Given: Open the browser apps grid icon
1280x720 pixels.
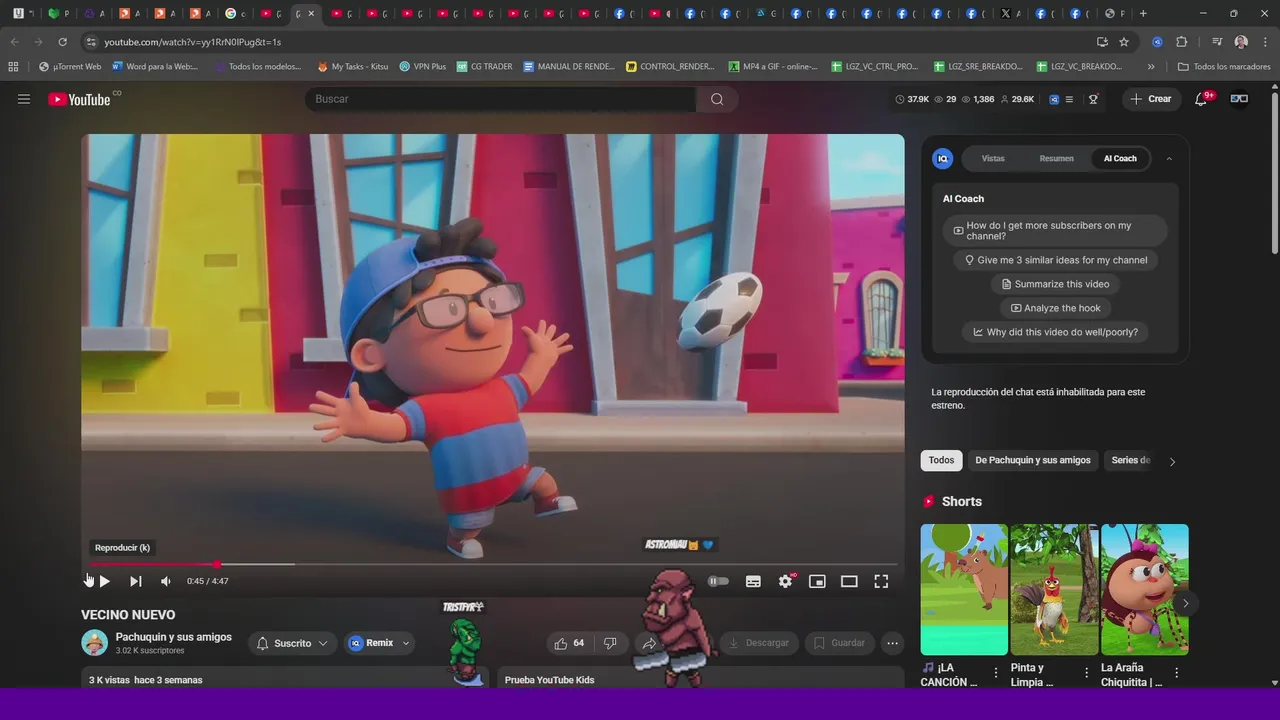Looking at the screenshot, I should coord(13,67).
